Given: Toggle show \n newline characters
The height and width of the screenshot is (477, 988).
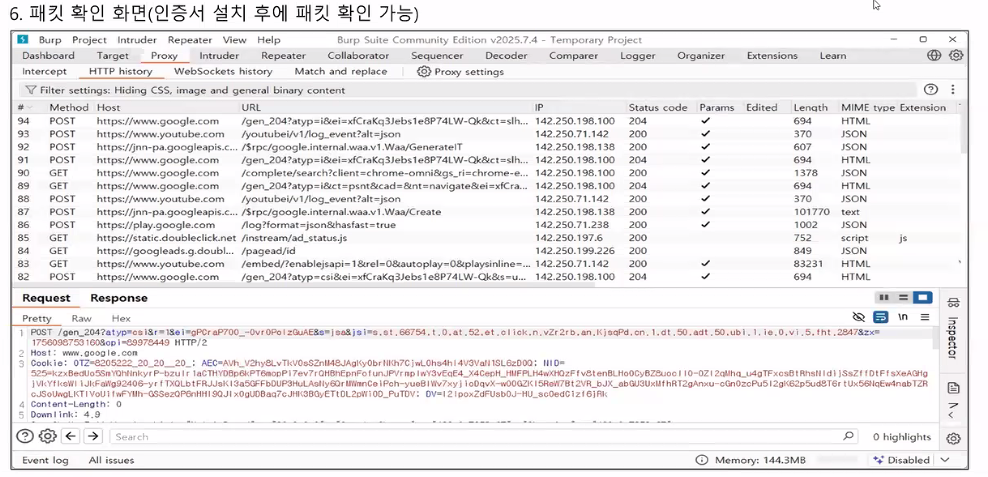Looking at the screenshot, I should 903,317.
